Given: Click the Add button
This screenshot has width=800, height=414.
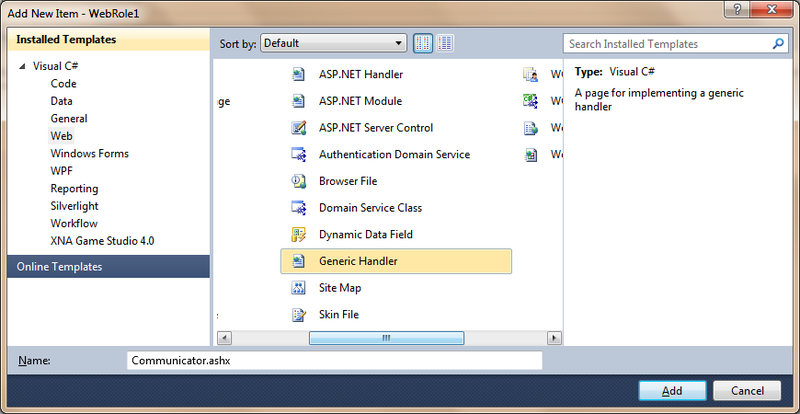Looking at the screenshot, I should pyautogui.click(x=672, y=391).
